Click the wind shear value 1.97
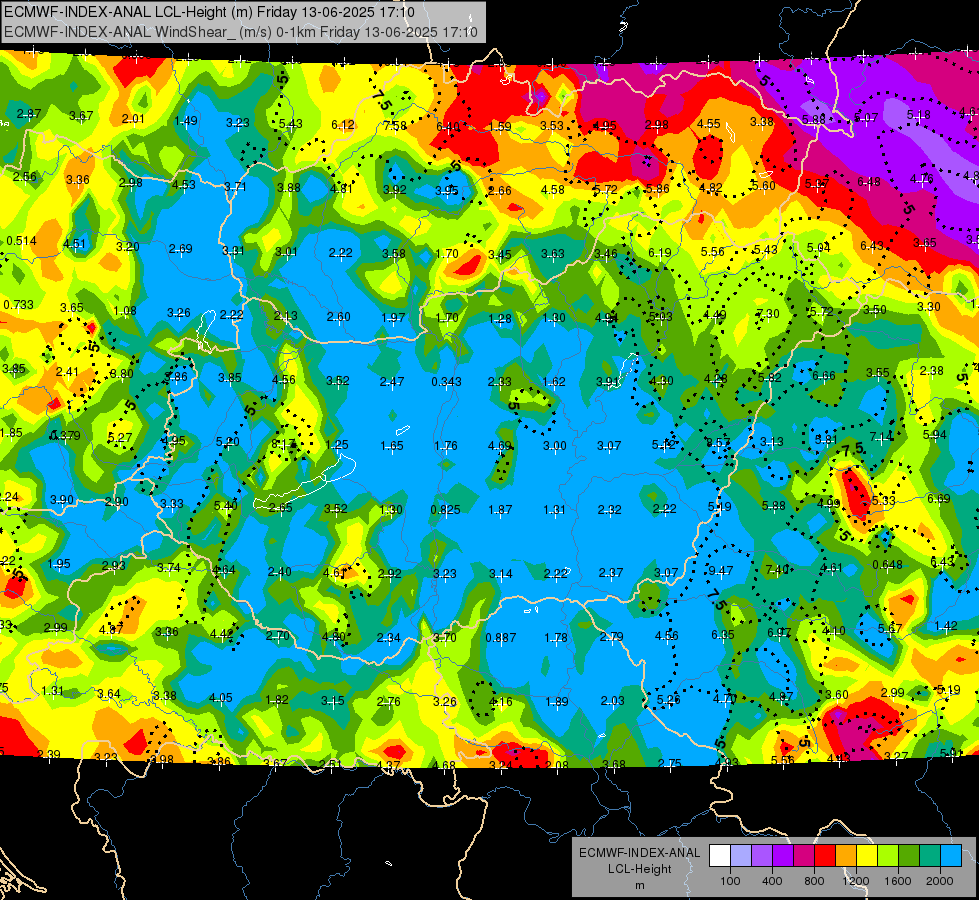This screenshot has height=900, width=979. [393, 317]
